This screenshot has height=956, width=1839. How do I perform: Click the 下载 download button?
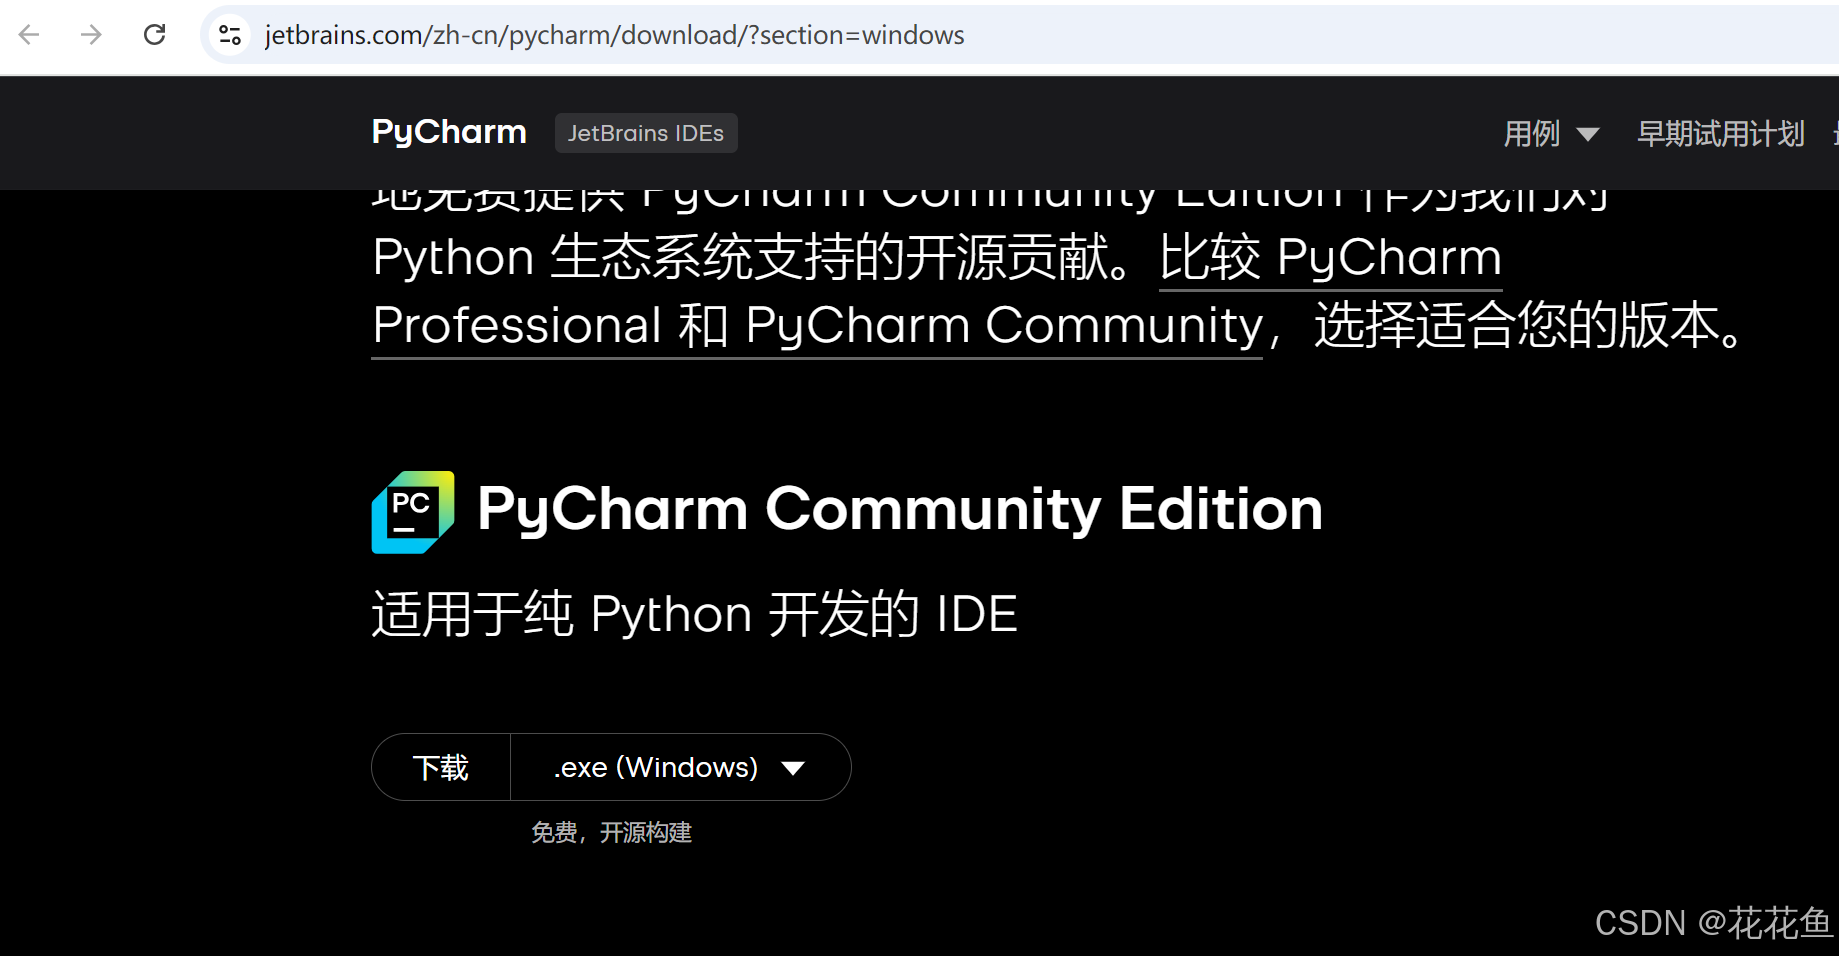click(x=441, y=767)
